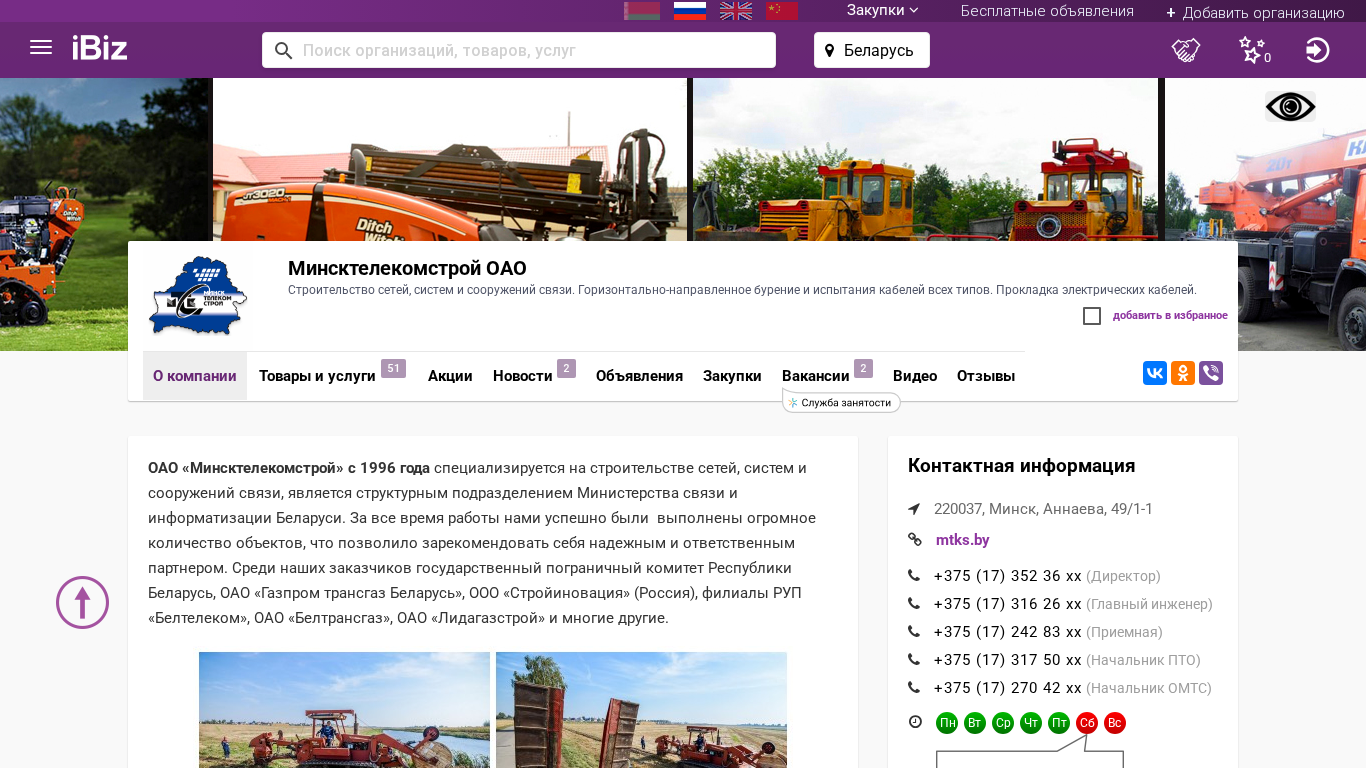
Task: Share company page via Viber
Action: [x=1211, y=373]
